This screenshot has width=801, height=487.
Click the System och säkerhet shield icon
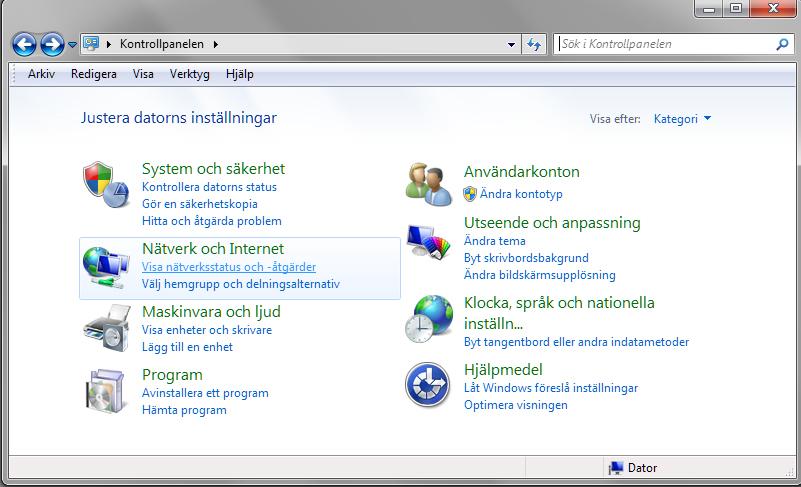tap(106, 185)
